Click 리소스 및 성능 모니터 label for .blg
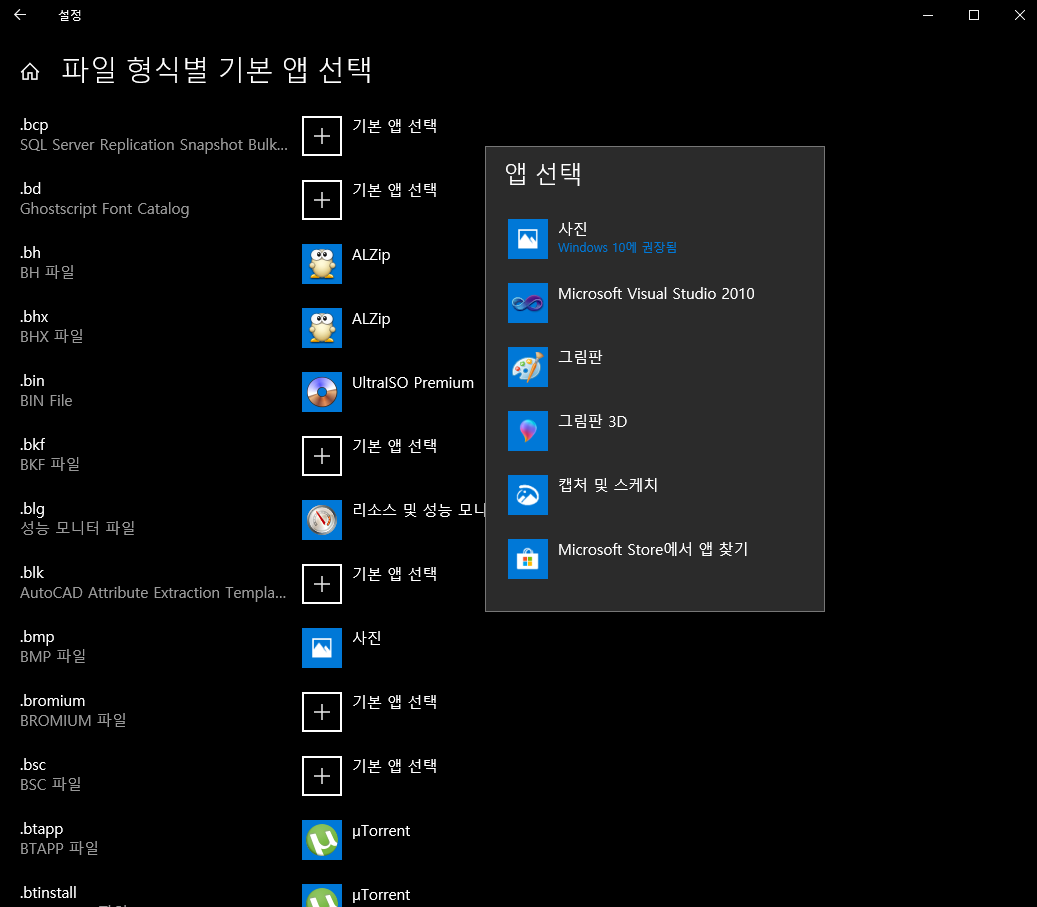Screen dimensions: 1037x907 click(x=419, y=510)
